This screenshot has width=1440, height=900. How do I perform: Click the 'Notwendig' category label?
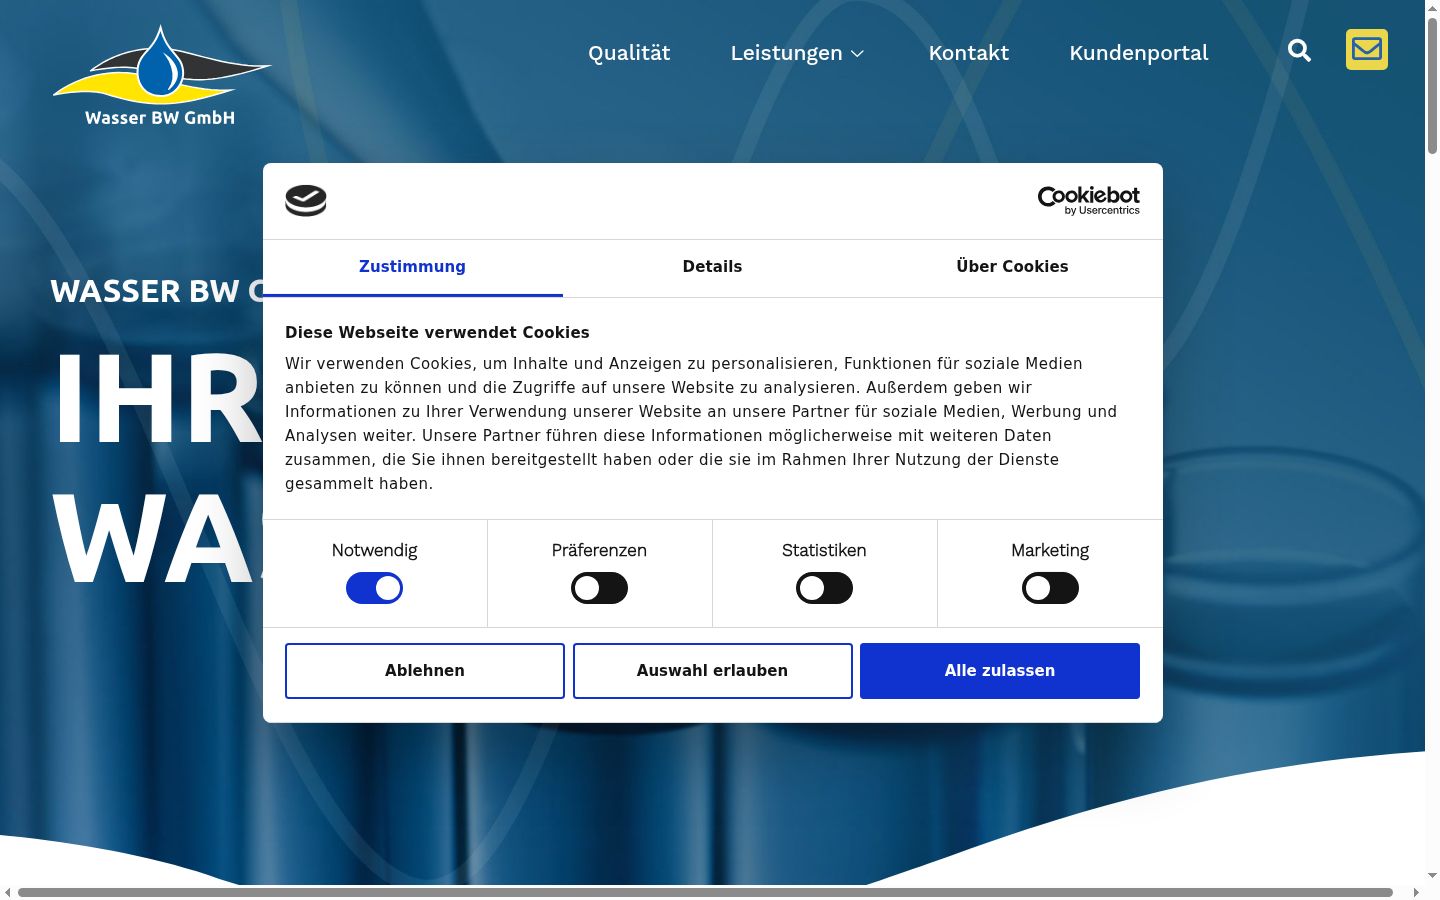[x=374, y=550]
